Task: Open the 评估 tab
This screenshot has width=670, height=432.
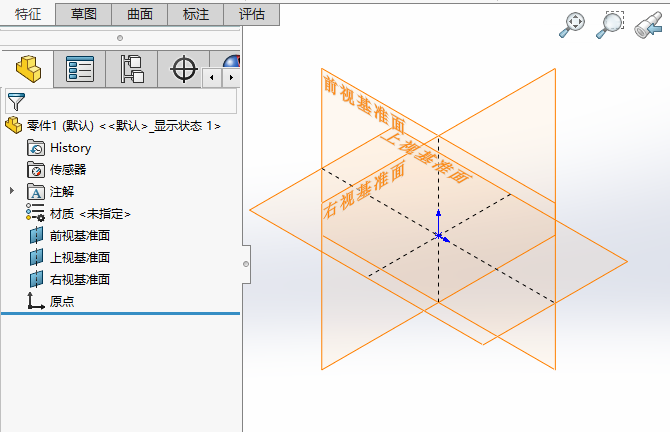Action: point(252,14)
